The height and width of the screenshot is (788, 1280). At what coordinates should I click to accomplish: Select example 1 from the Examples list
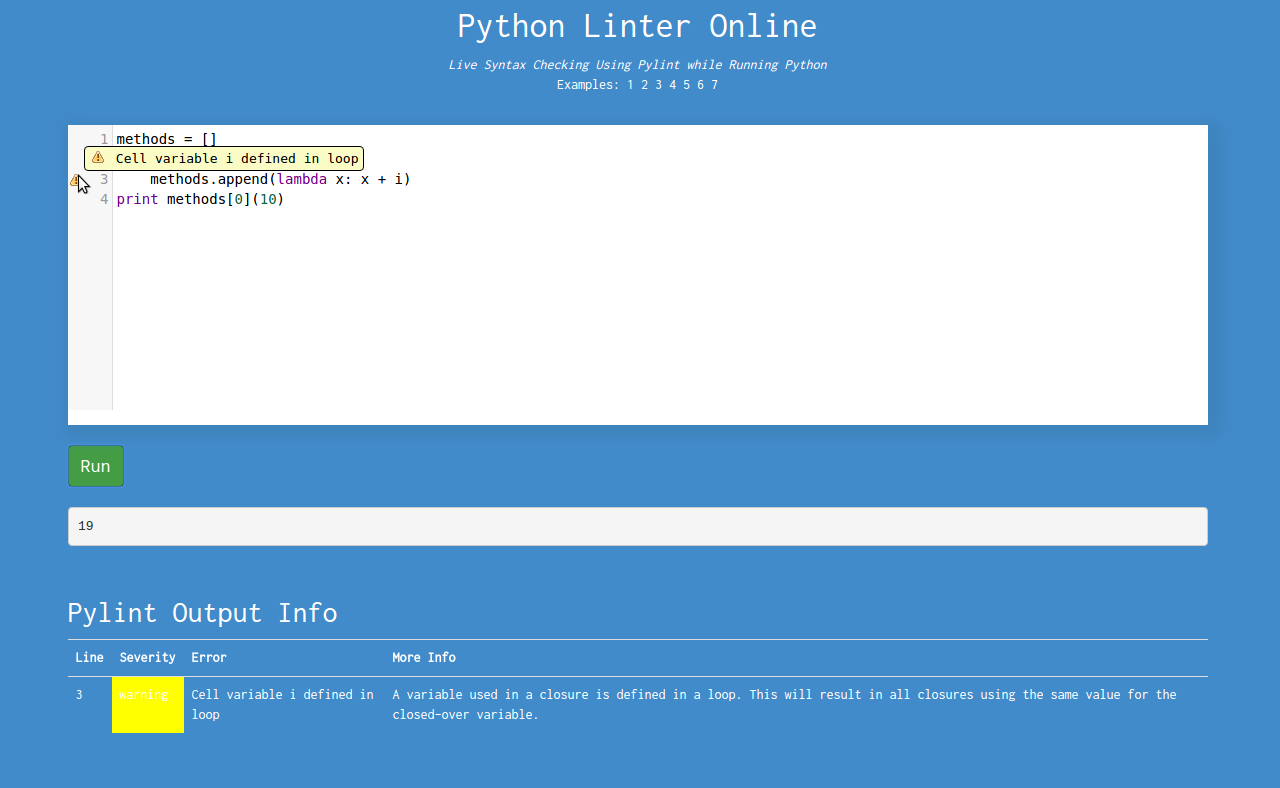click(629, 85)
